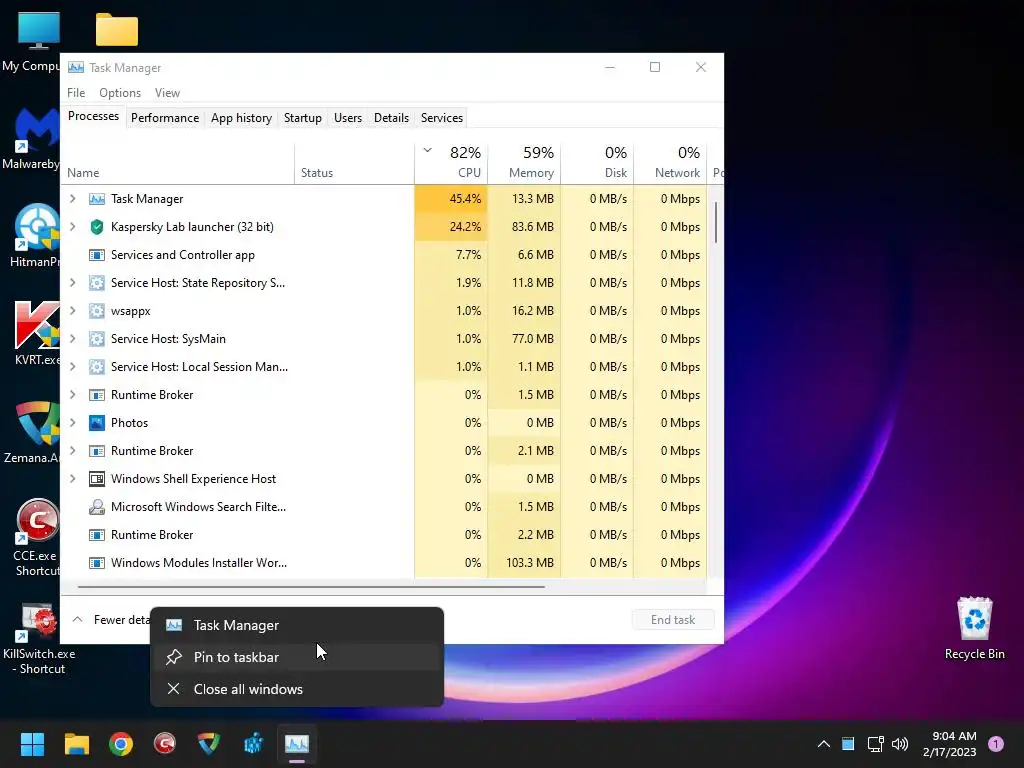Screen dimensions: 1024x768
Task: Choose Pin to taskbar in jump list
Action: tap(297, 657)
